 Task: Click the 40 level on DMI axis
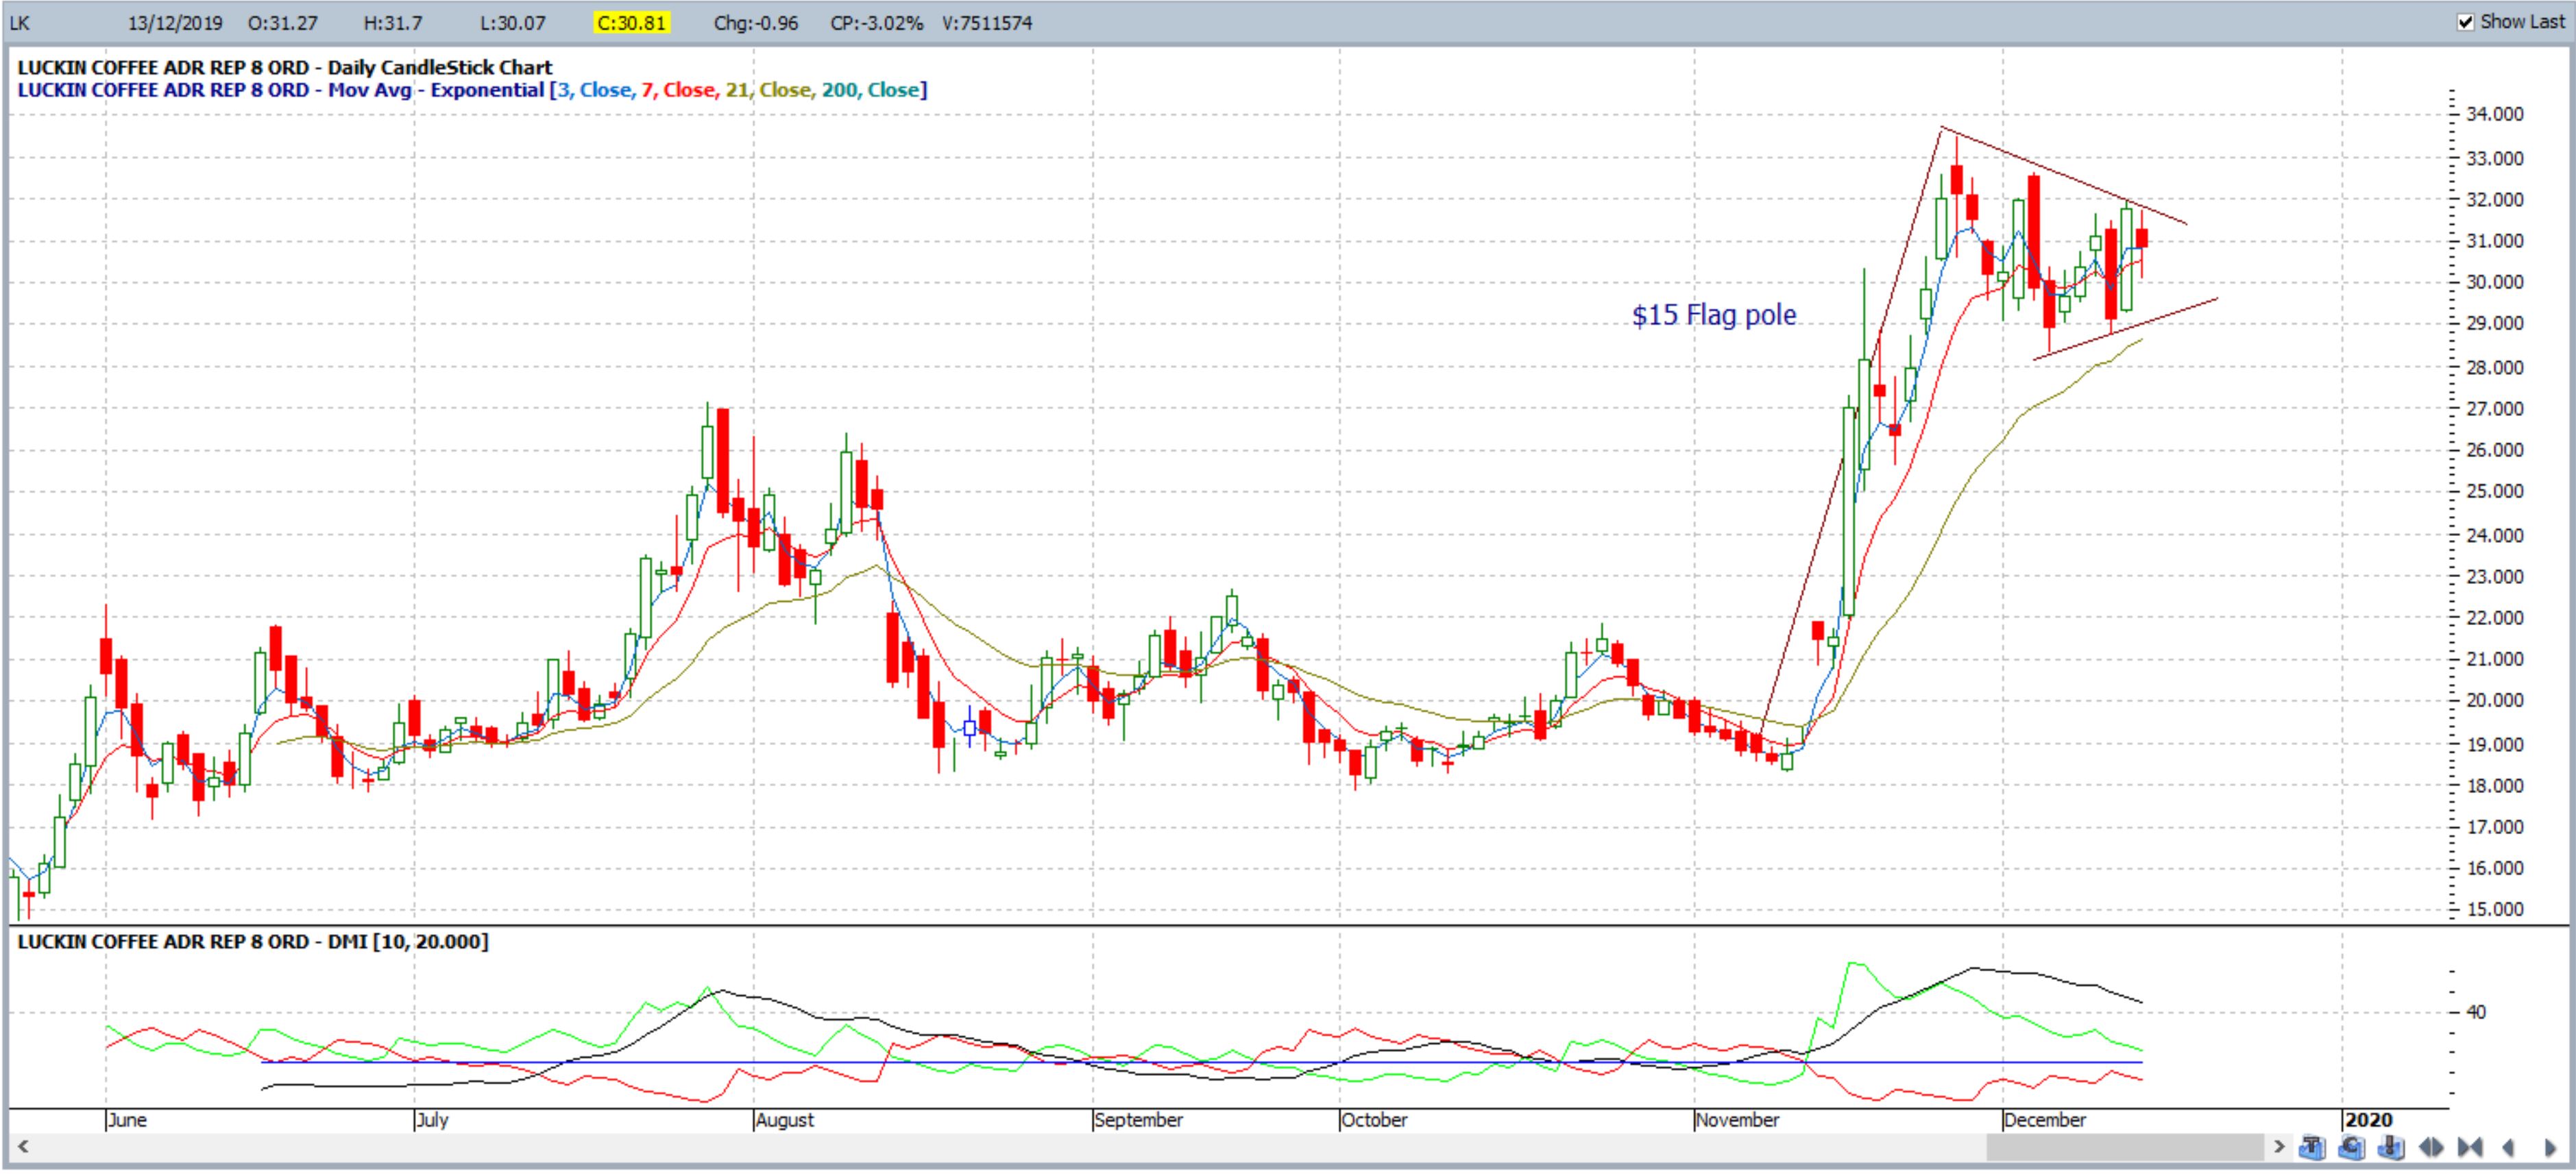coord(2475,1012)
